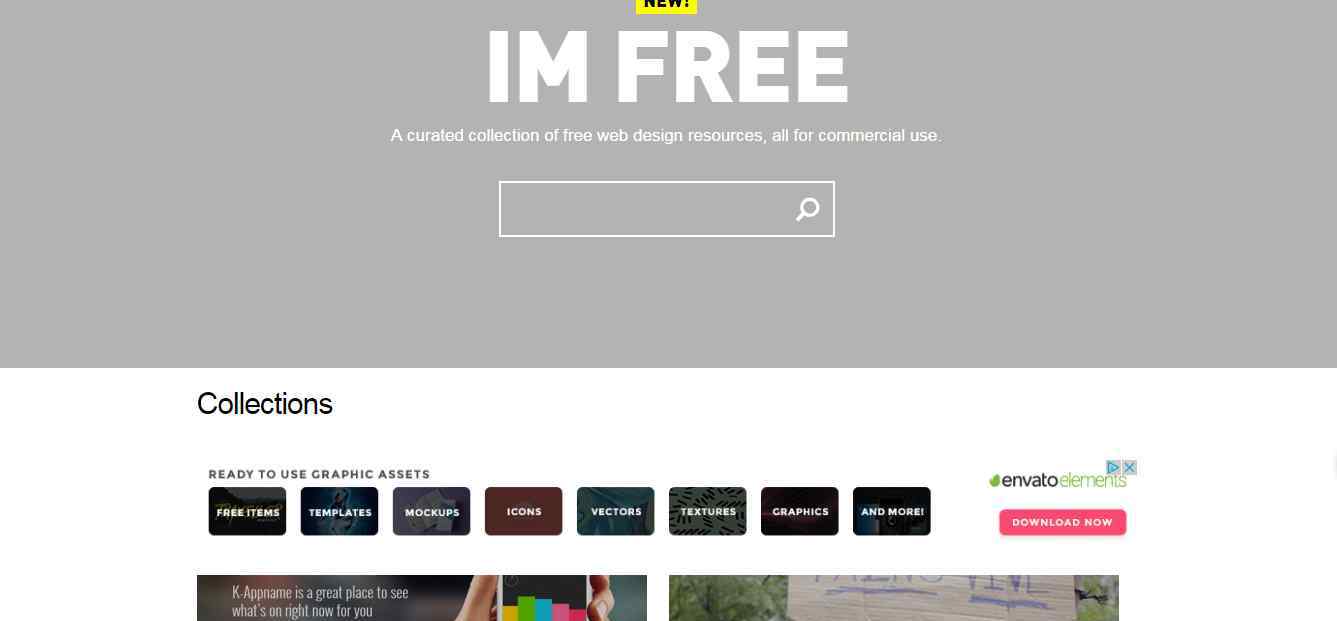The image size is (1337, 621).
Task: Click READY TO USE GRAPHIC ASSETS text
Action: tap(319, 474)
